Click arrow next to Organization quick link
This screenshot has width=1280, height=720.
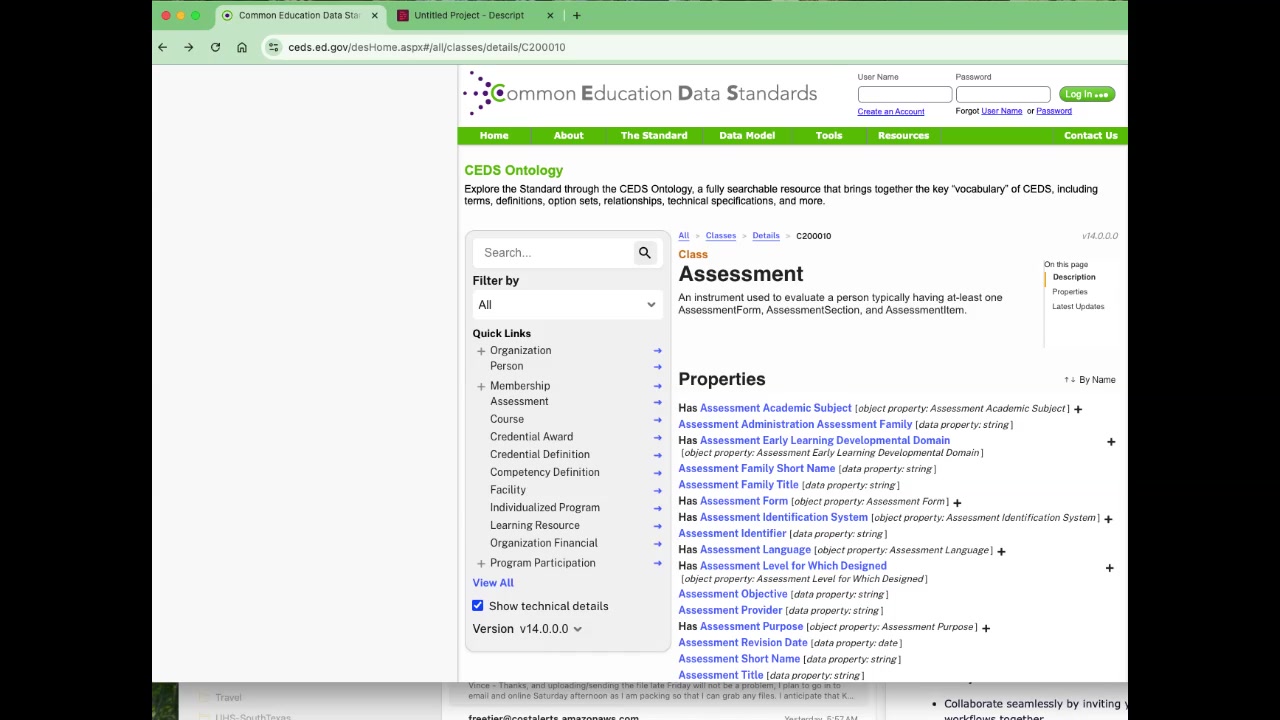tap(657, 351)
